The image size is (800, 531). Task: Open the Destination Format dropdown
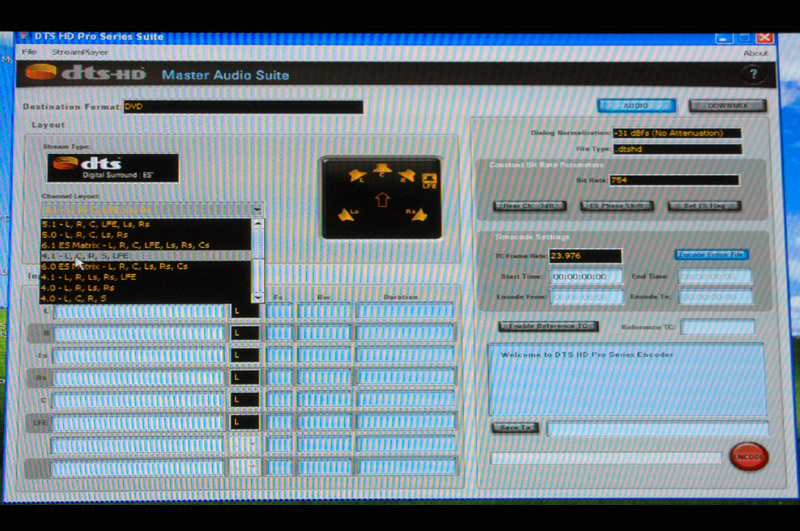(243, 107)
